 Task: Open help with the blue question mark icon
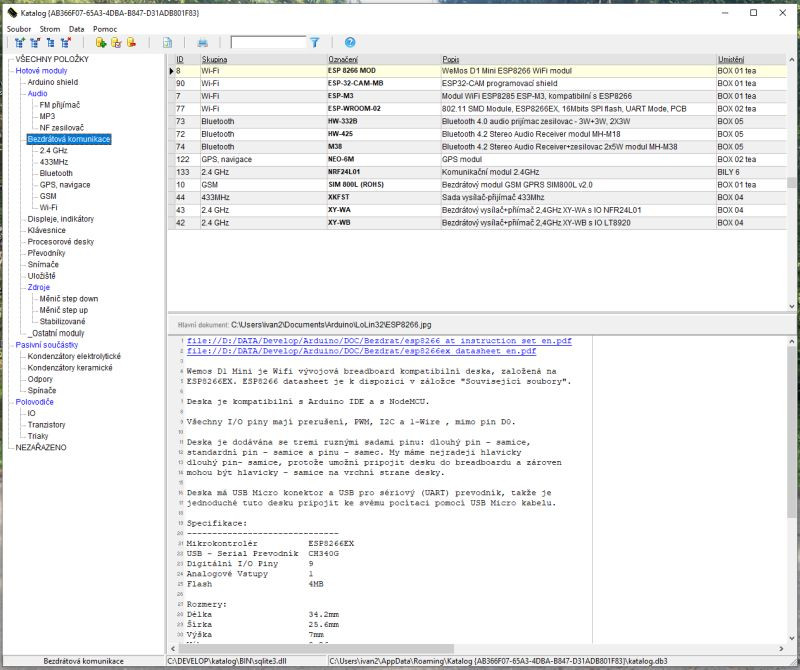(350, 43)
